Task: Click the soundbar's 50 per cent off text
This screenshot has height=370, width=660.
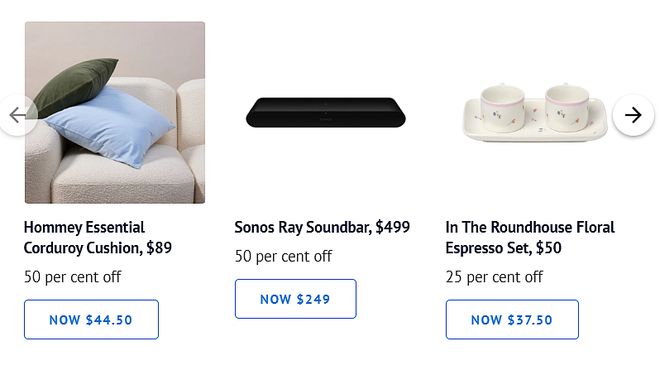Action: (283, 256)
